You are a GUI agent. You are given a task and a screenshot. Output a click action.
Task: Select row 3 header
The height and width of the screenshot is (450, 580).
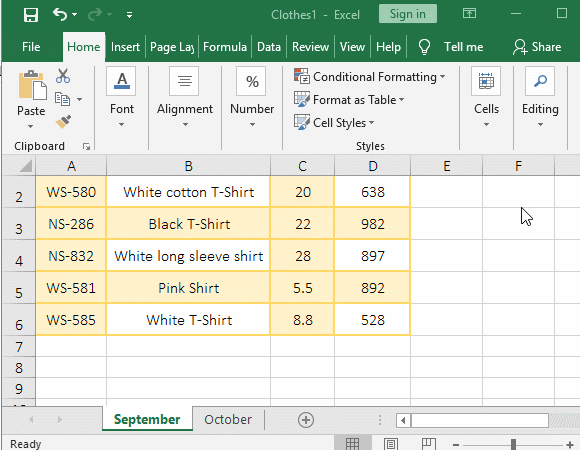(19, 224)
